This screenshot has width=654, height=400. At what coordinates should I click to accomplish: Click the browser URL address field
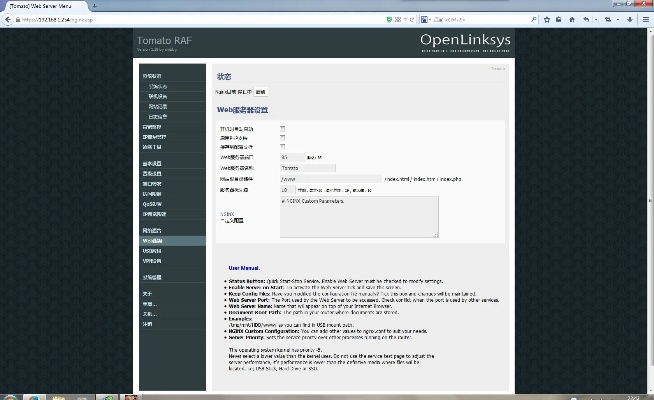[x=200, y=20]
